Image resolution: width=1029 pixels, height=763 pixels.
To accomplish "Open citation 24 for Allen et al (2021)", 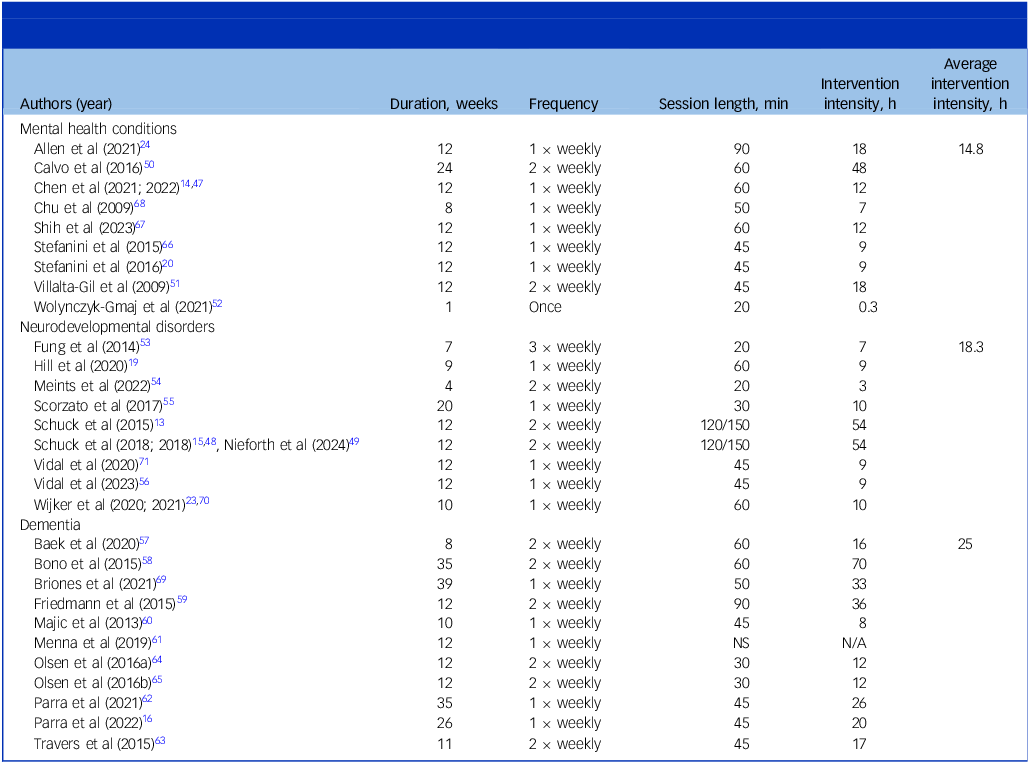I will tap(145, 145).
